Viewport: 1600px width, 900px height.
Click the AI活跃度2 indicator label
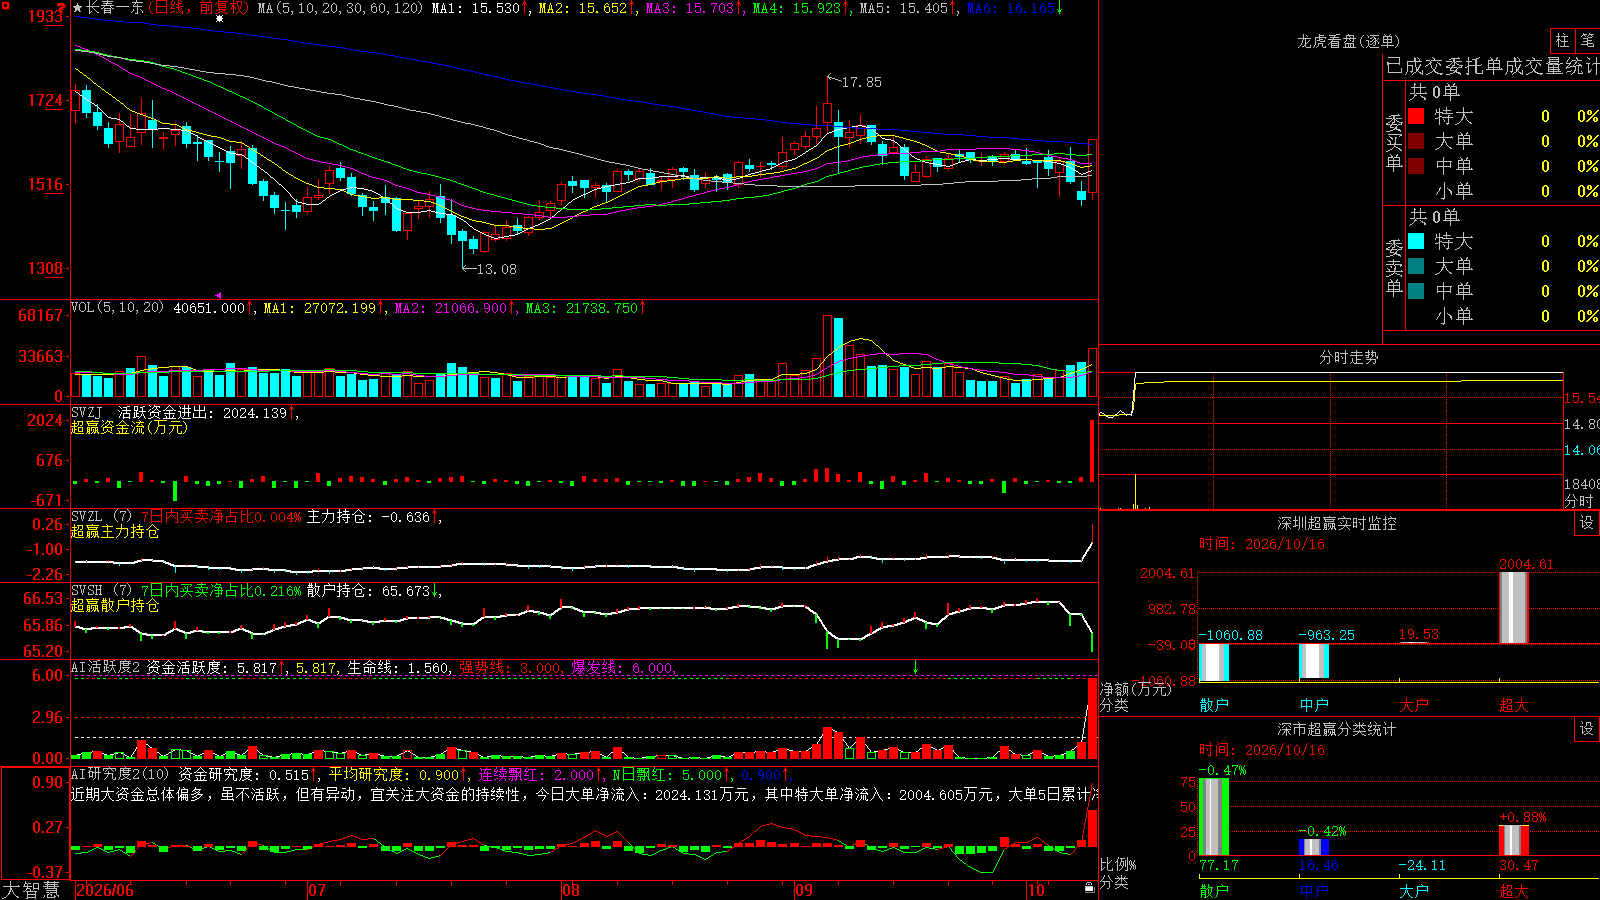106,667
